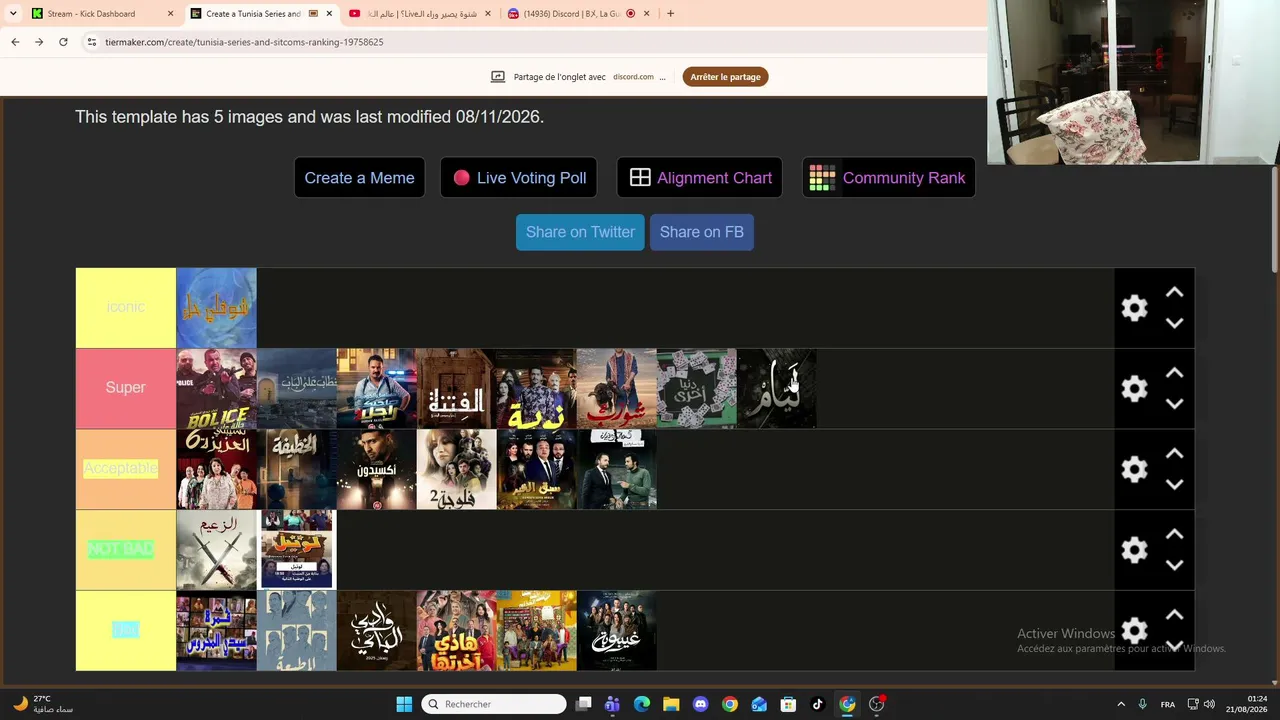Screen dimensions: 1280x720
Task: Click the Iconic tier label
Action: click(126, 308)
